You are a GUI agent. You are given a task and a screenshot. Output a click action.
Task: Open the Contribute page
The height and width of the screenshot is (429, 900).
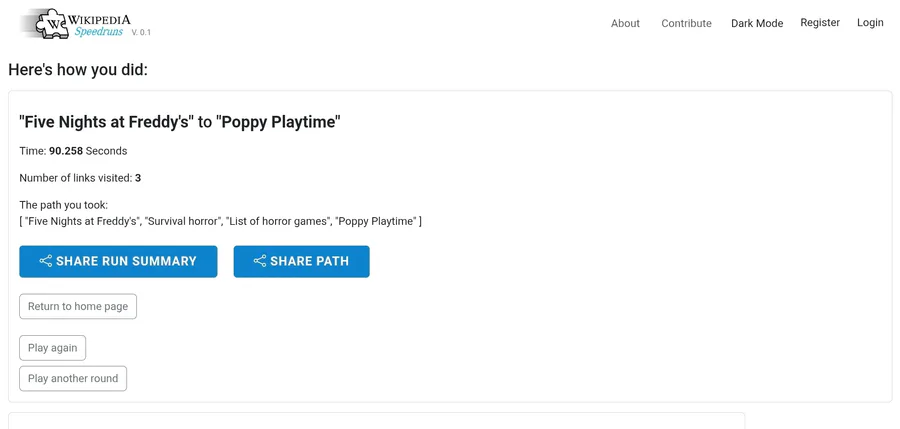click(686, 24)
